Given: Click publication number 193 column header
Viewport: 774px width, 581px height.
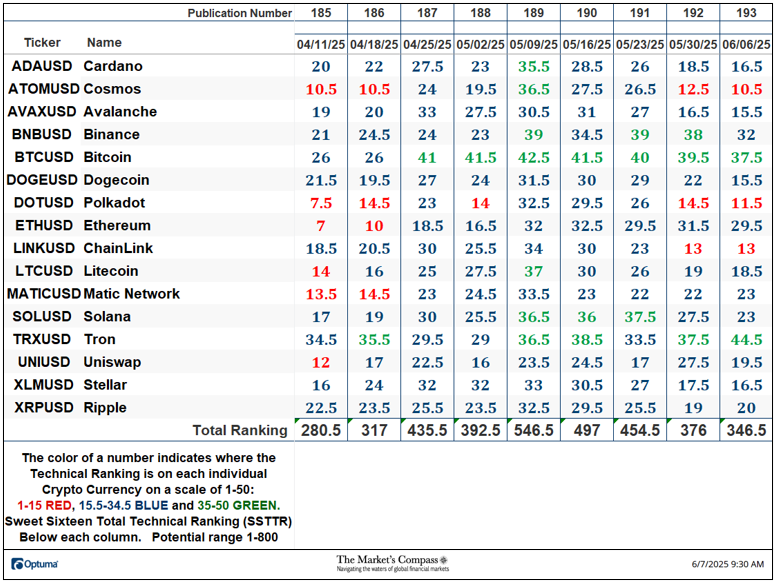Looking at the screenshot, I should tap(746, 13).
